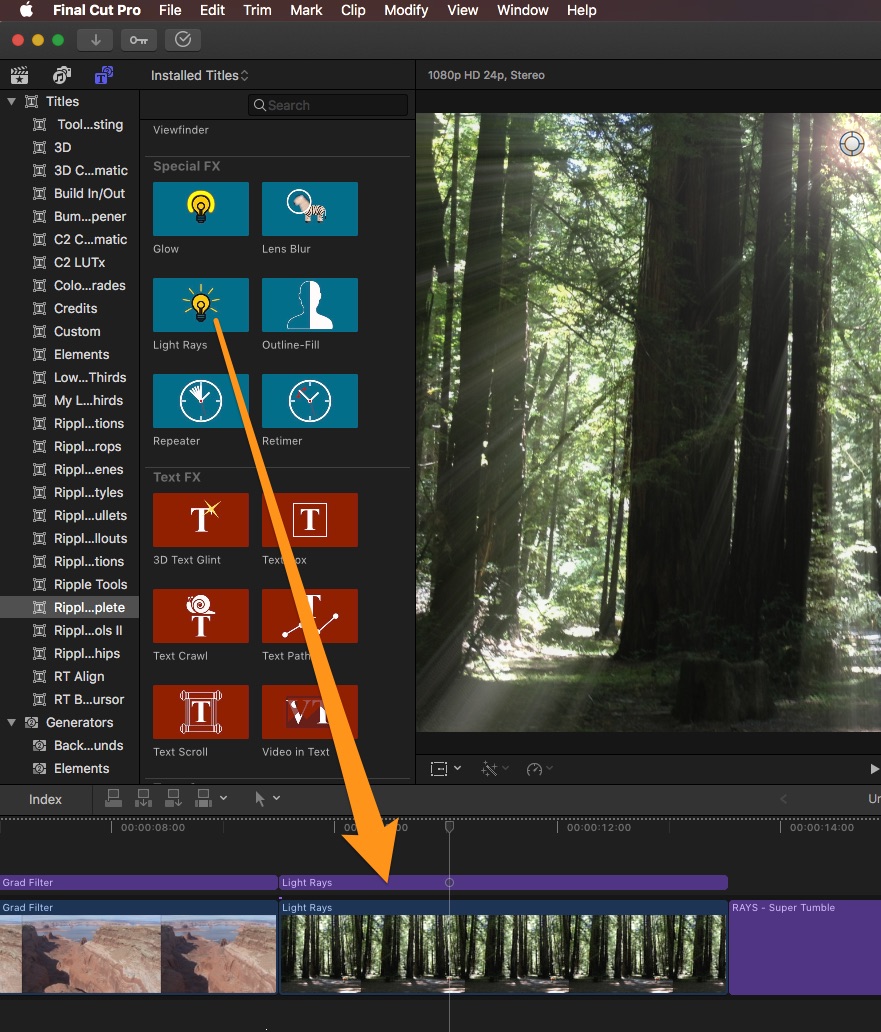Show the Titles and Generators sidebar
Screen dimensions: 881x1032
point(104,75)
